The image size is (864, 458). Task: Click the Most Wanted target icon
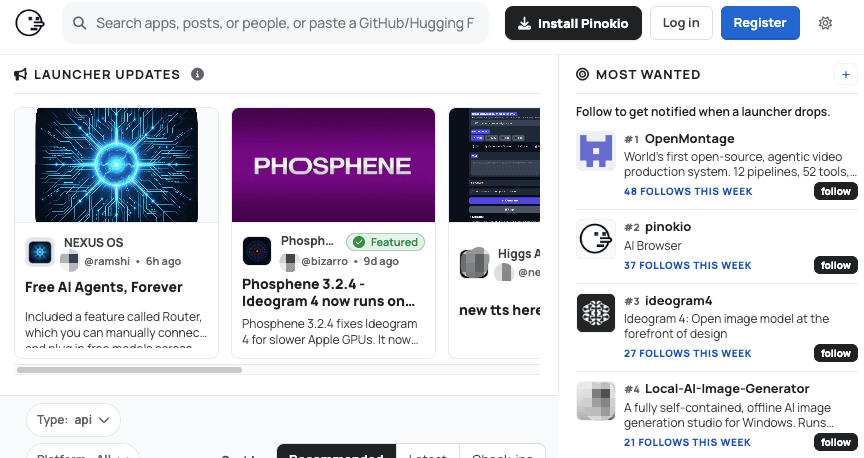(582, 74)
